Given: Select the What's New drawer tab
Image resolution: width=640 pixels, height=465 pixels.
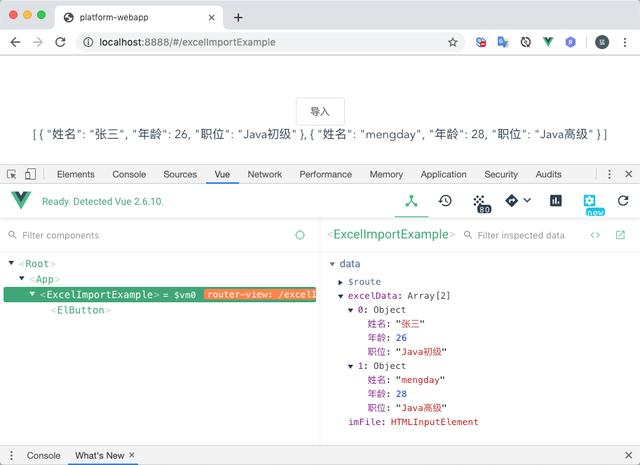Looking at the screenshot, I should click(x=100, y=455).
